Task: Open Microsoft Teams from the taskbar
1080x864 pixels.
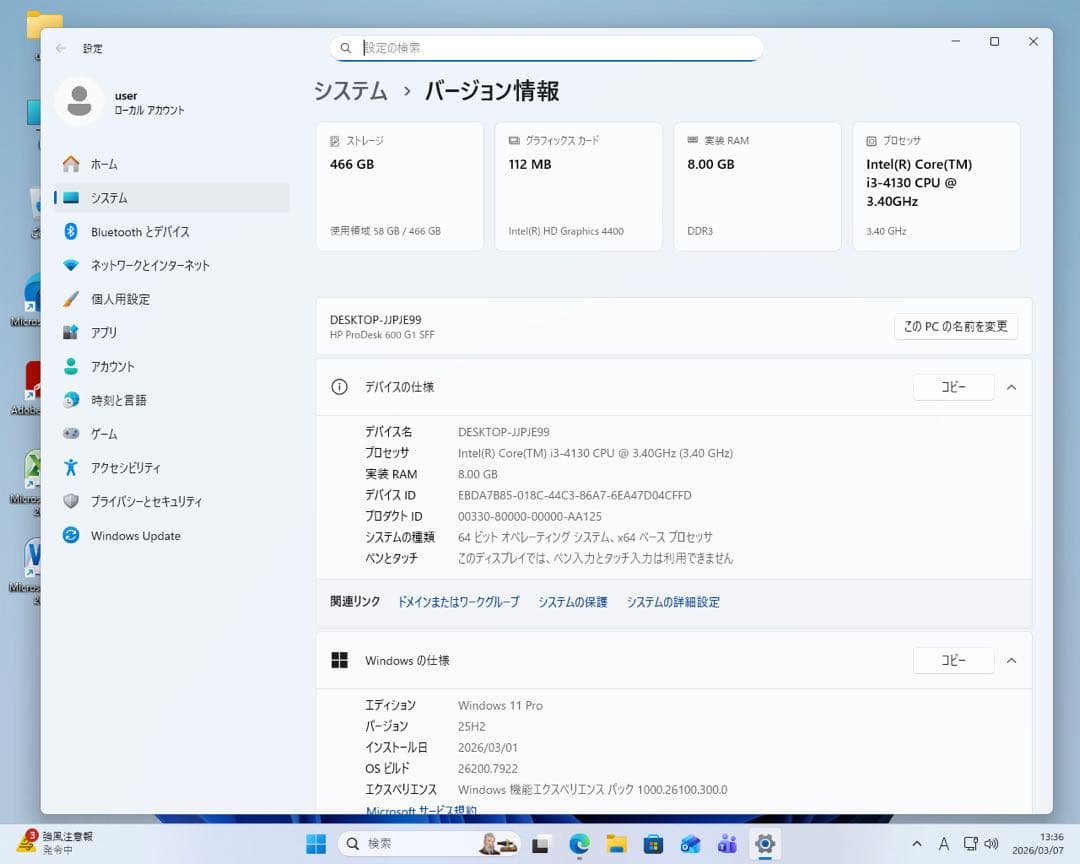Action: pos(727,843)
